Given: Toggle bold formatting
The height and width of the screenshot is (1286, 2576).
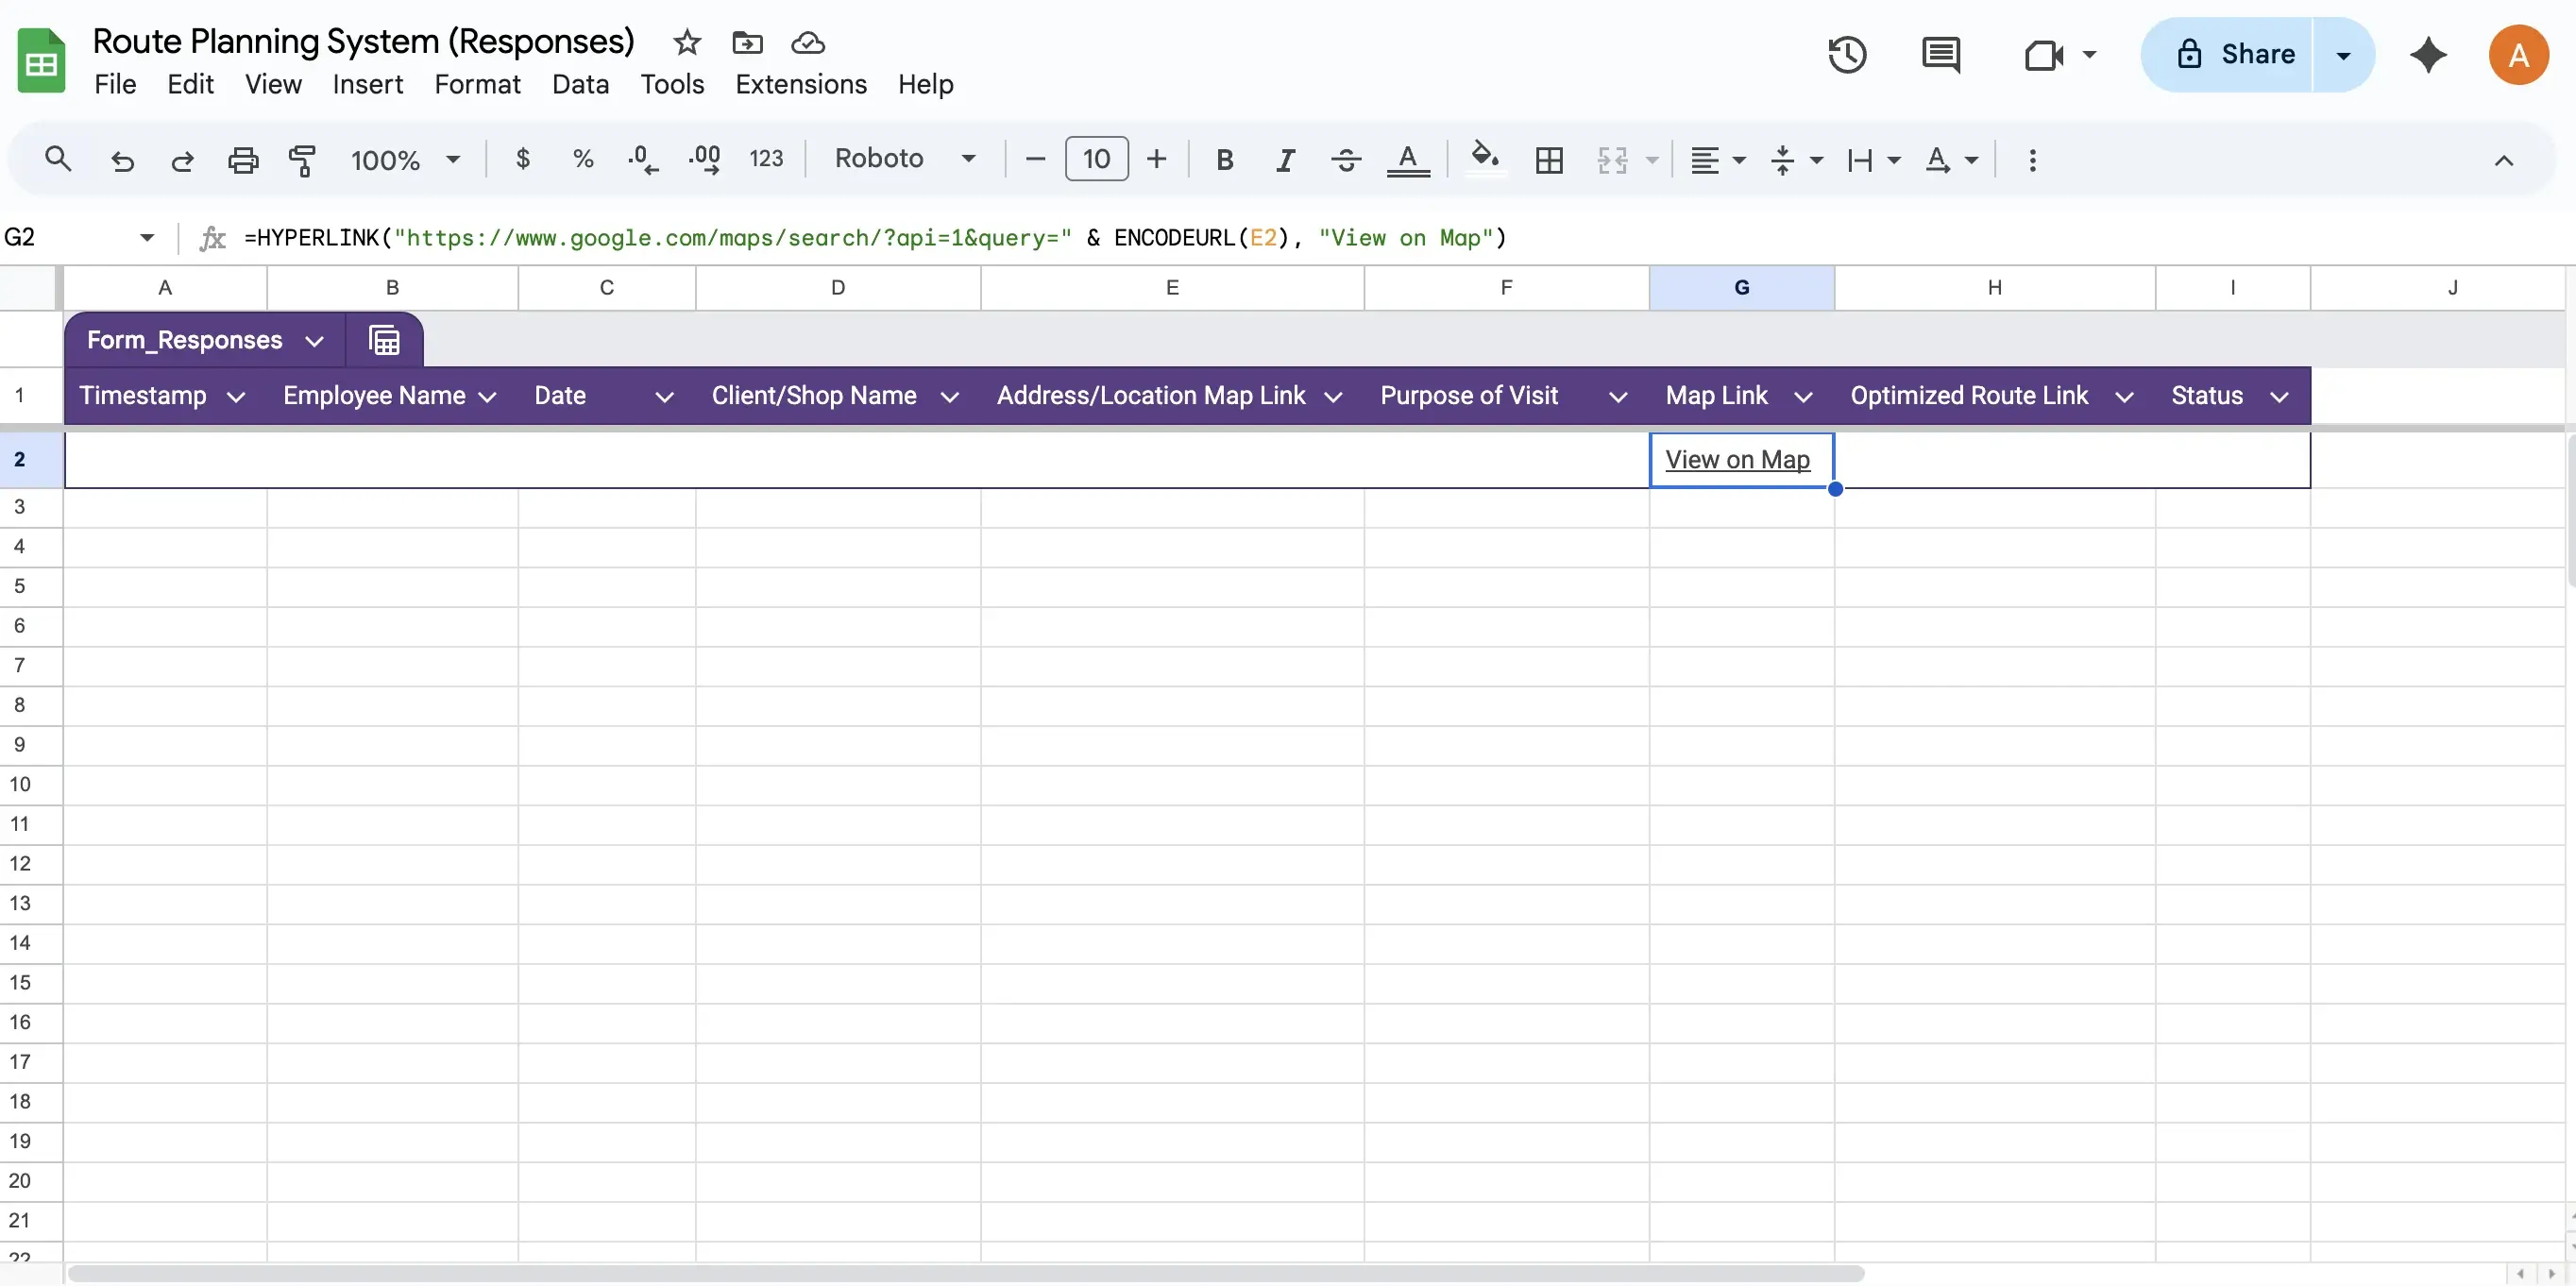Looking at the screenshot, I should 1224,159.
